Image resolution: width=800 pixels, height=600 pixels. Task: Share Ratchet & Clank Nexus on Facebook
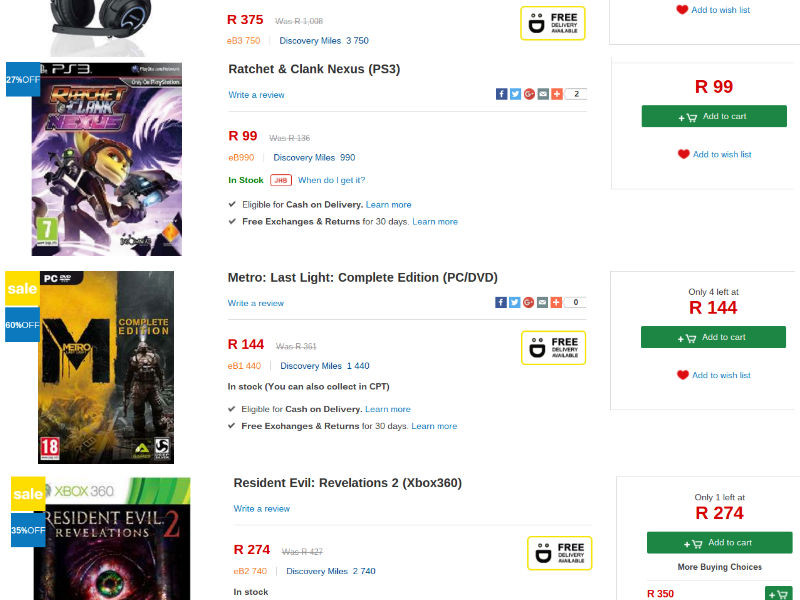[x=502, y=94]
